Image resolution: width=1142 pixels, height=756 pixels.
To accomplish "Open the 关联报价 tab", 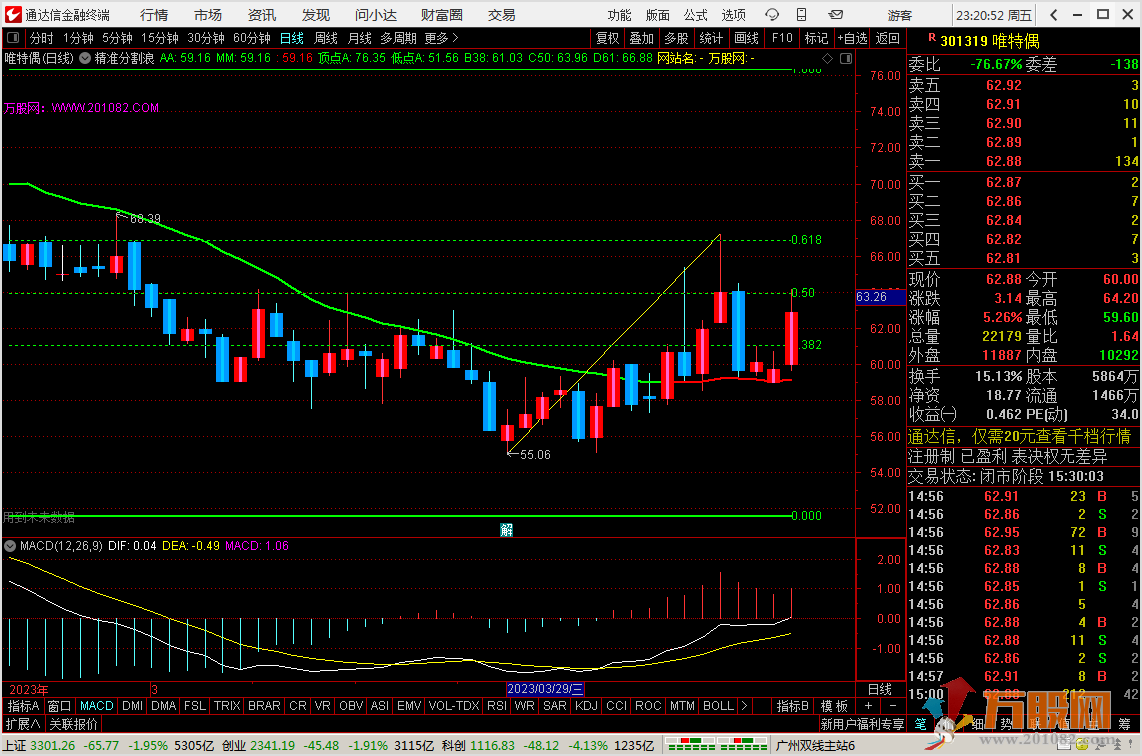I will (x=74, y=724).
